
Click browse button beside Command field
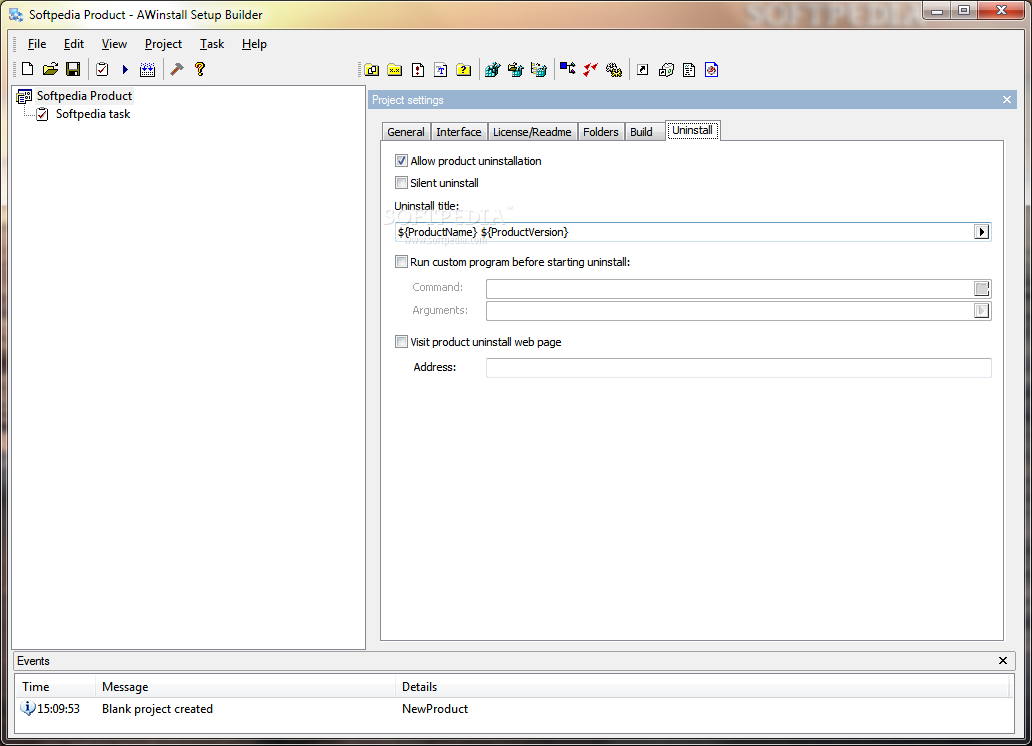(x=981, y=288)
